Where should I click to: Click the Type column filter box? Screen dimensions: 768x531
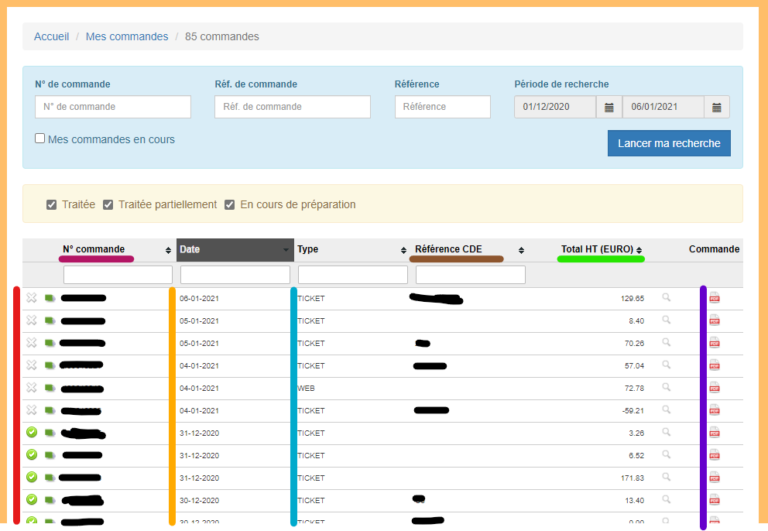pos(352,274)
